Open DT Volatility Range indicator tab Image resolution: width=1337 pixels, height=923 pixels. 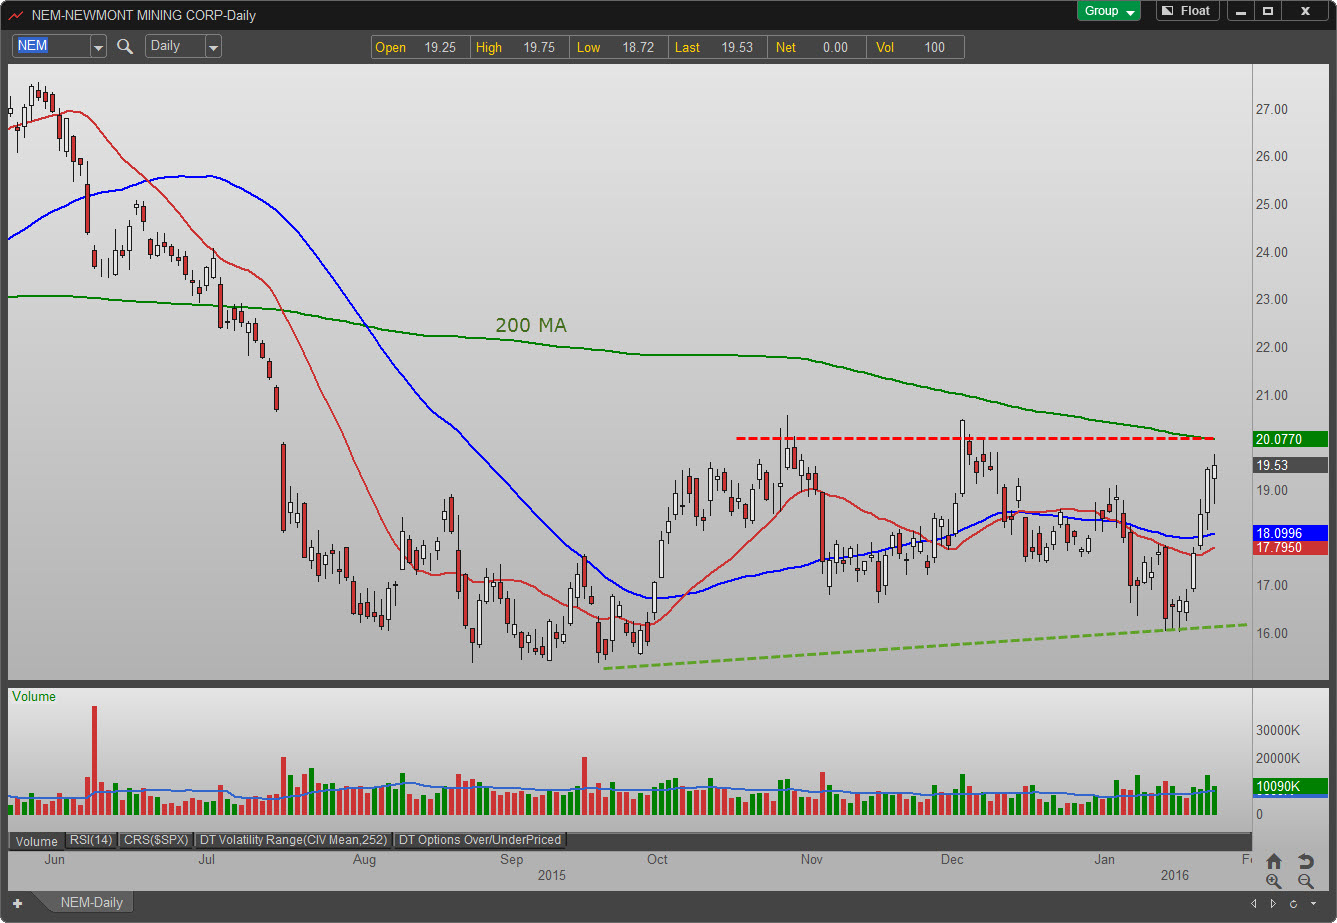click(294, 840)
